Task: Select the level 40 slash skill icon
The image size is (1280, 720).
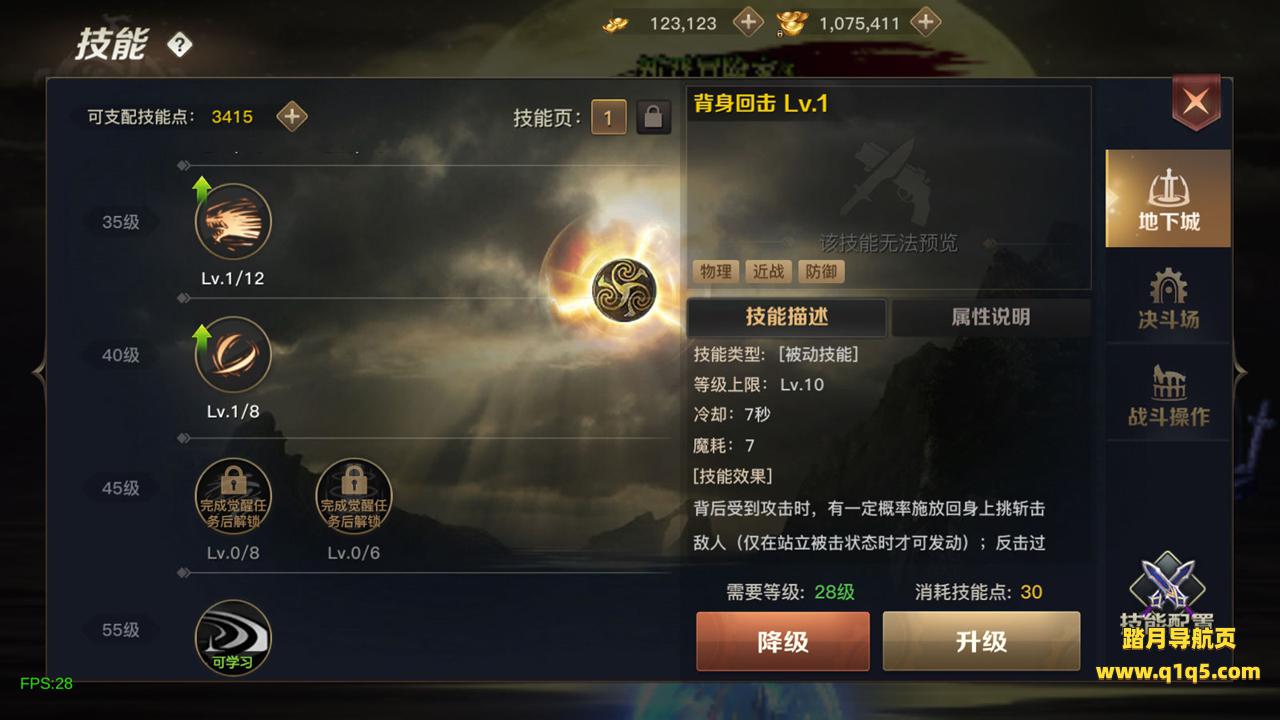Action: [x=233, y=355]
